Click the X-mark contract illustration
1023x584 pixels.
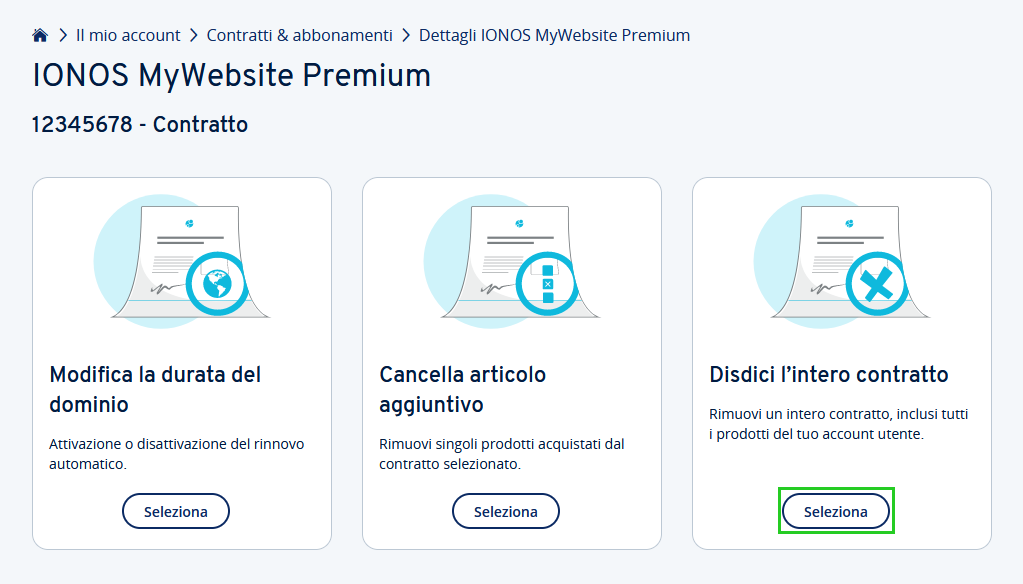point(842,261)
